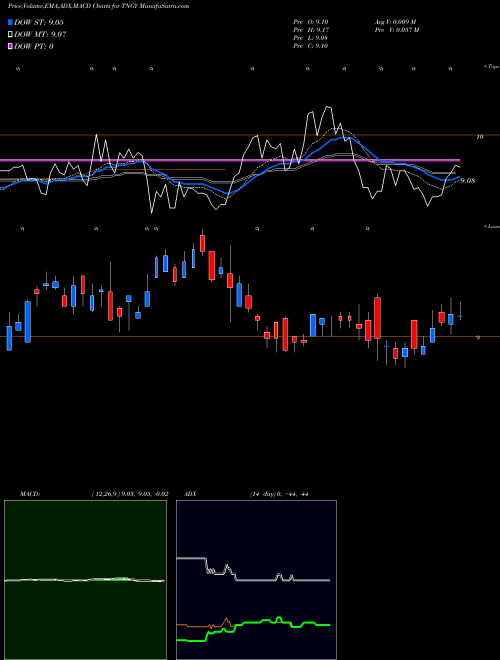
Task: Select the 'DOW MT: 9.07' legend label
Action: coord(40,35)
